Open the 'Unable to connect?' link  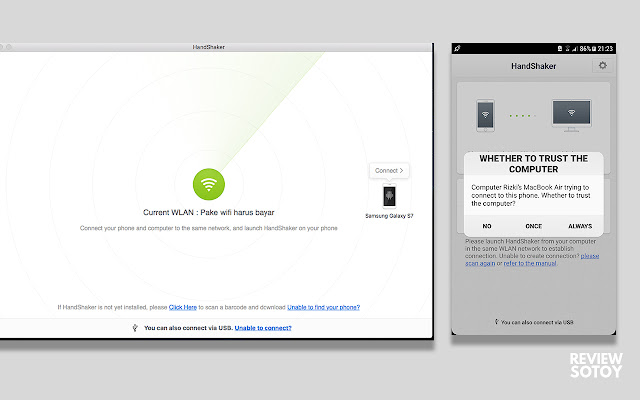coord(263,328)
